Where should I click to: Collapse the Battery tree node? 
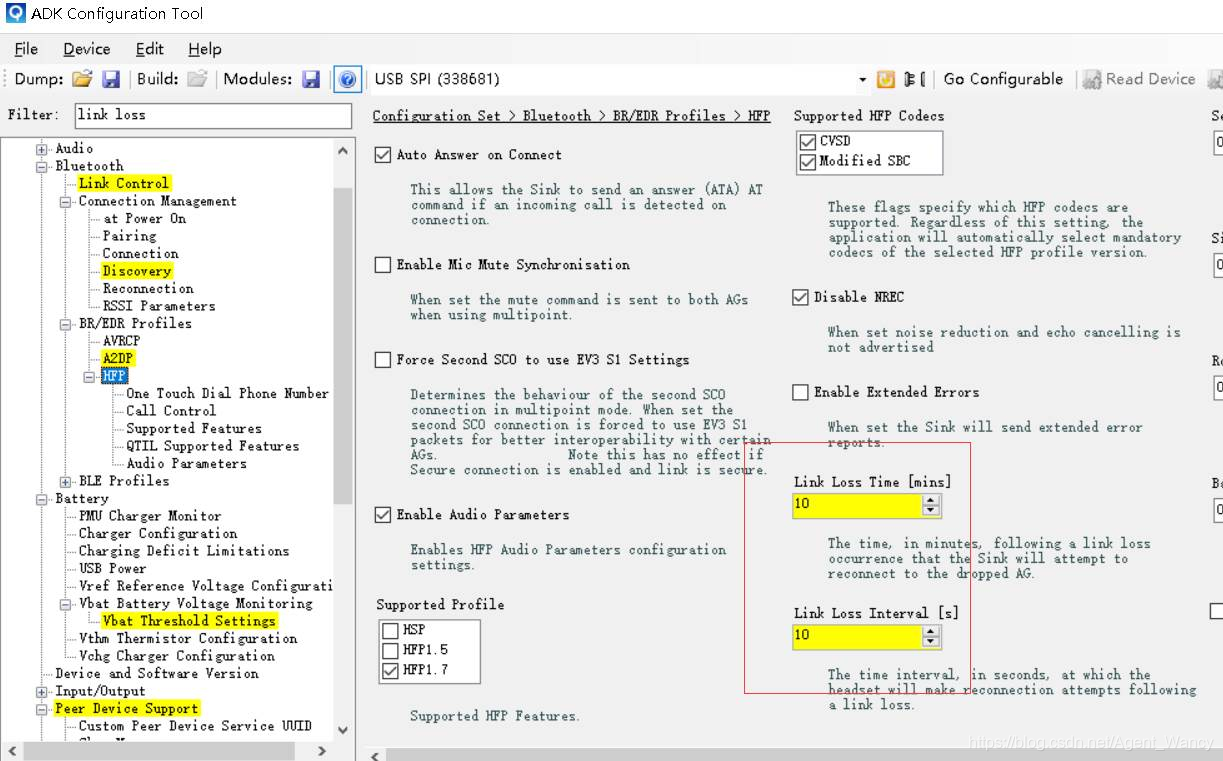(42, 498)
